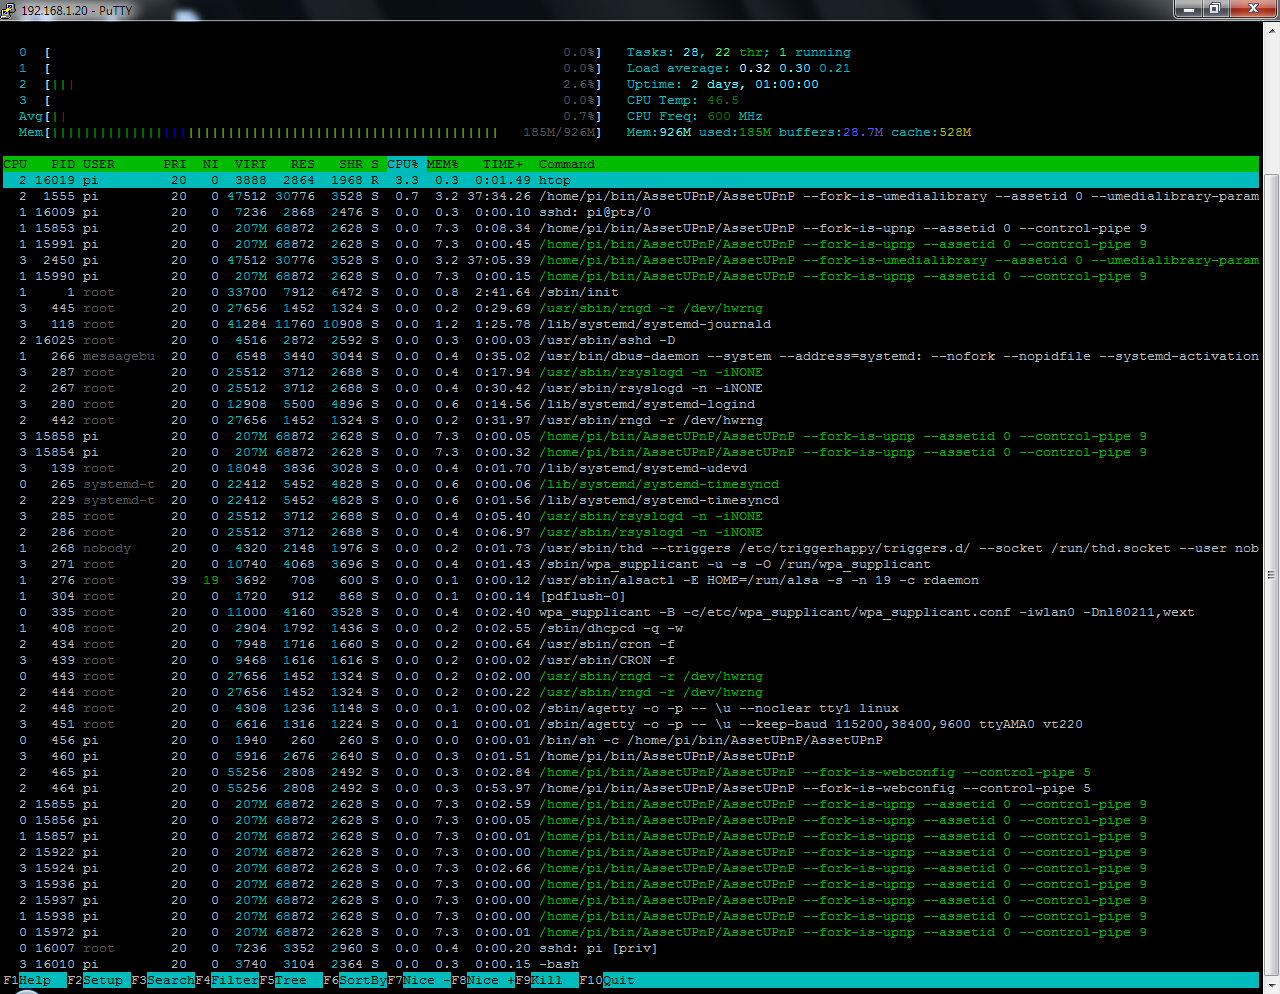
Task: Click F3 Search function key
Action: click(163, 980)
